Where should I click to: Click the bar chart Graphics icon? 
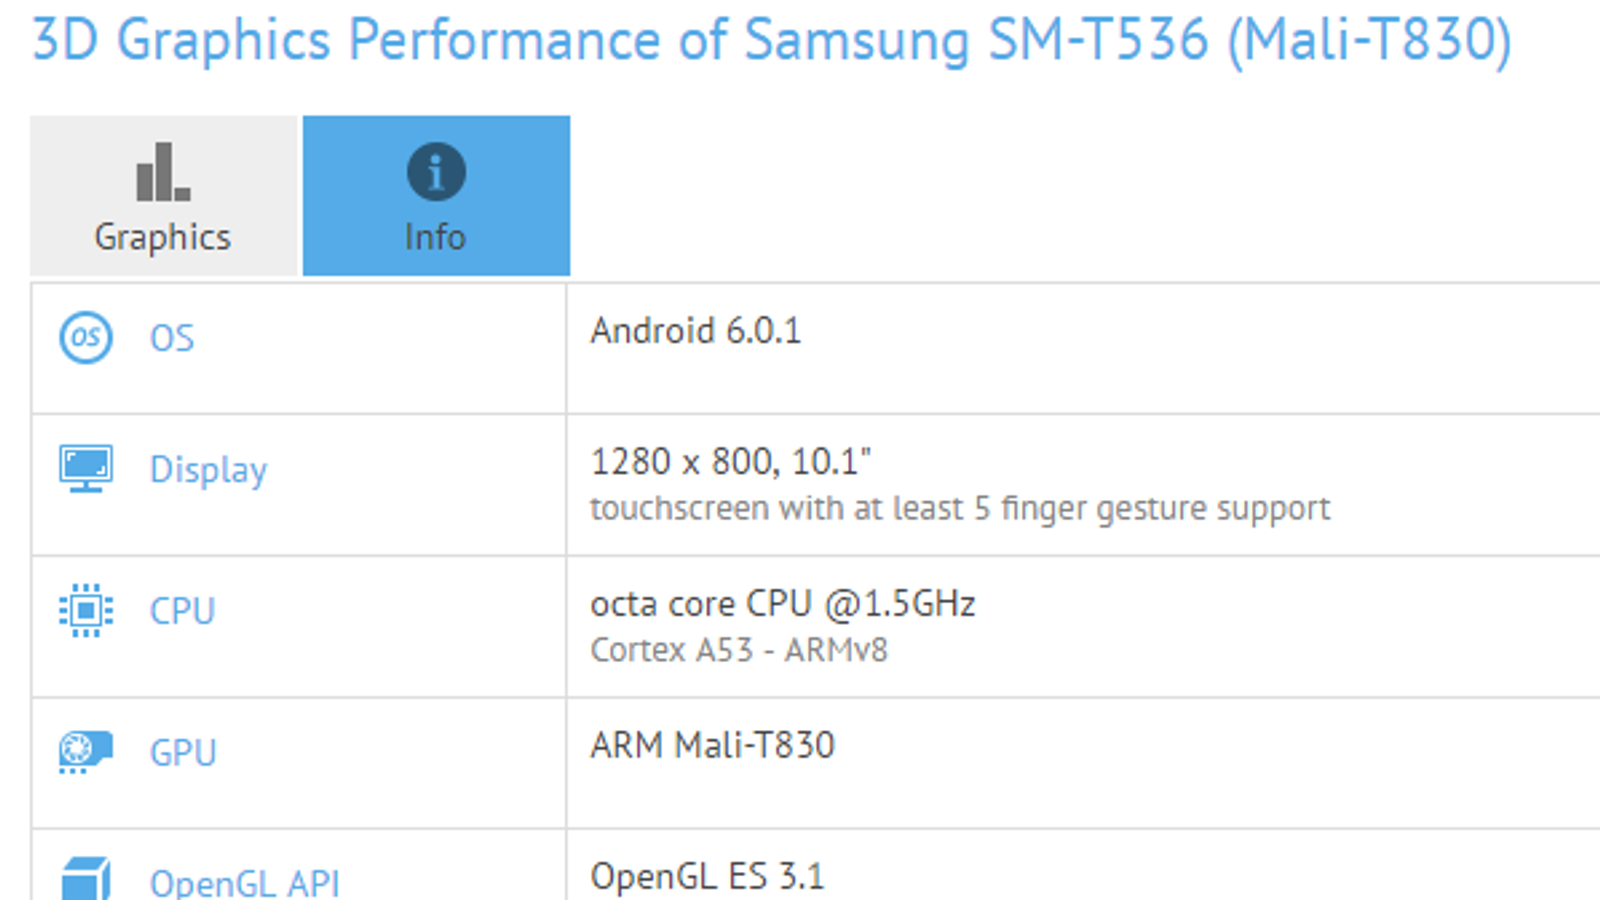point(162,171)
